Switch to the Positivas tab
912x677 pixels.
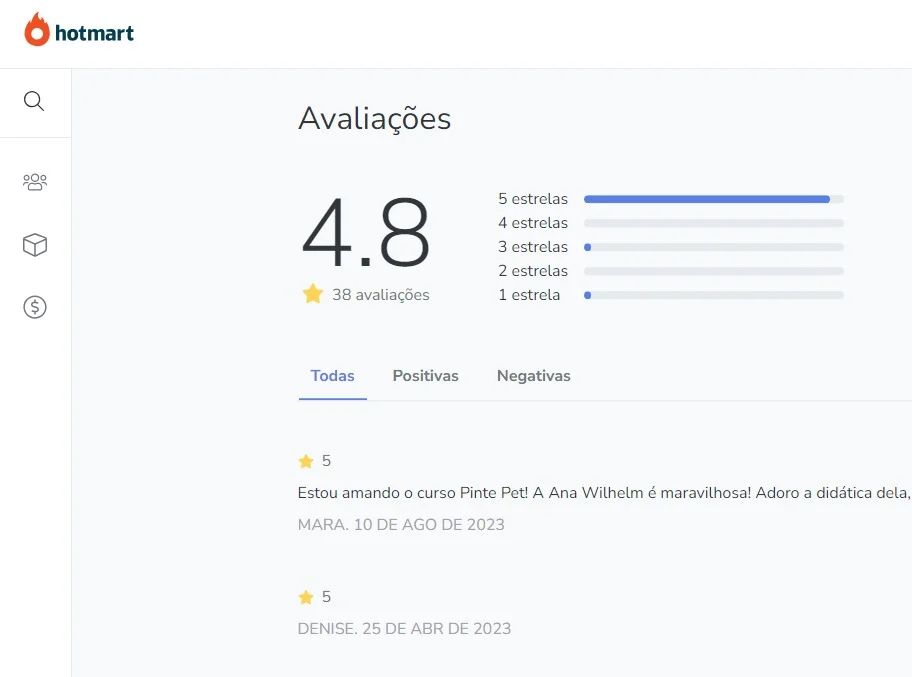(x=425, y=376)
